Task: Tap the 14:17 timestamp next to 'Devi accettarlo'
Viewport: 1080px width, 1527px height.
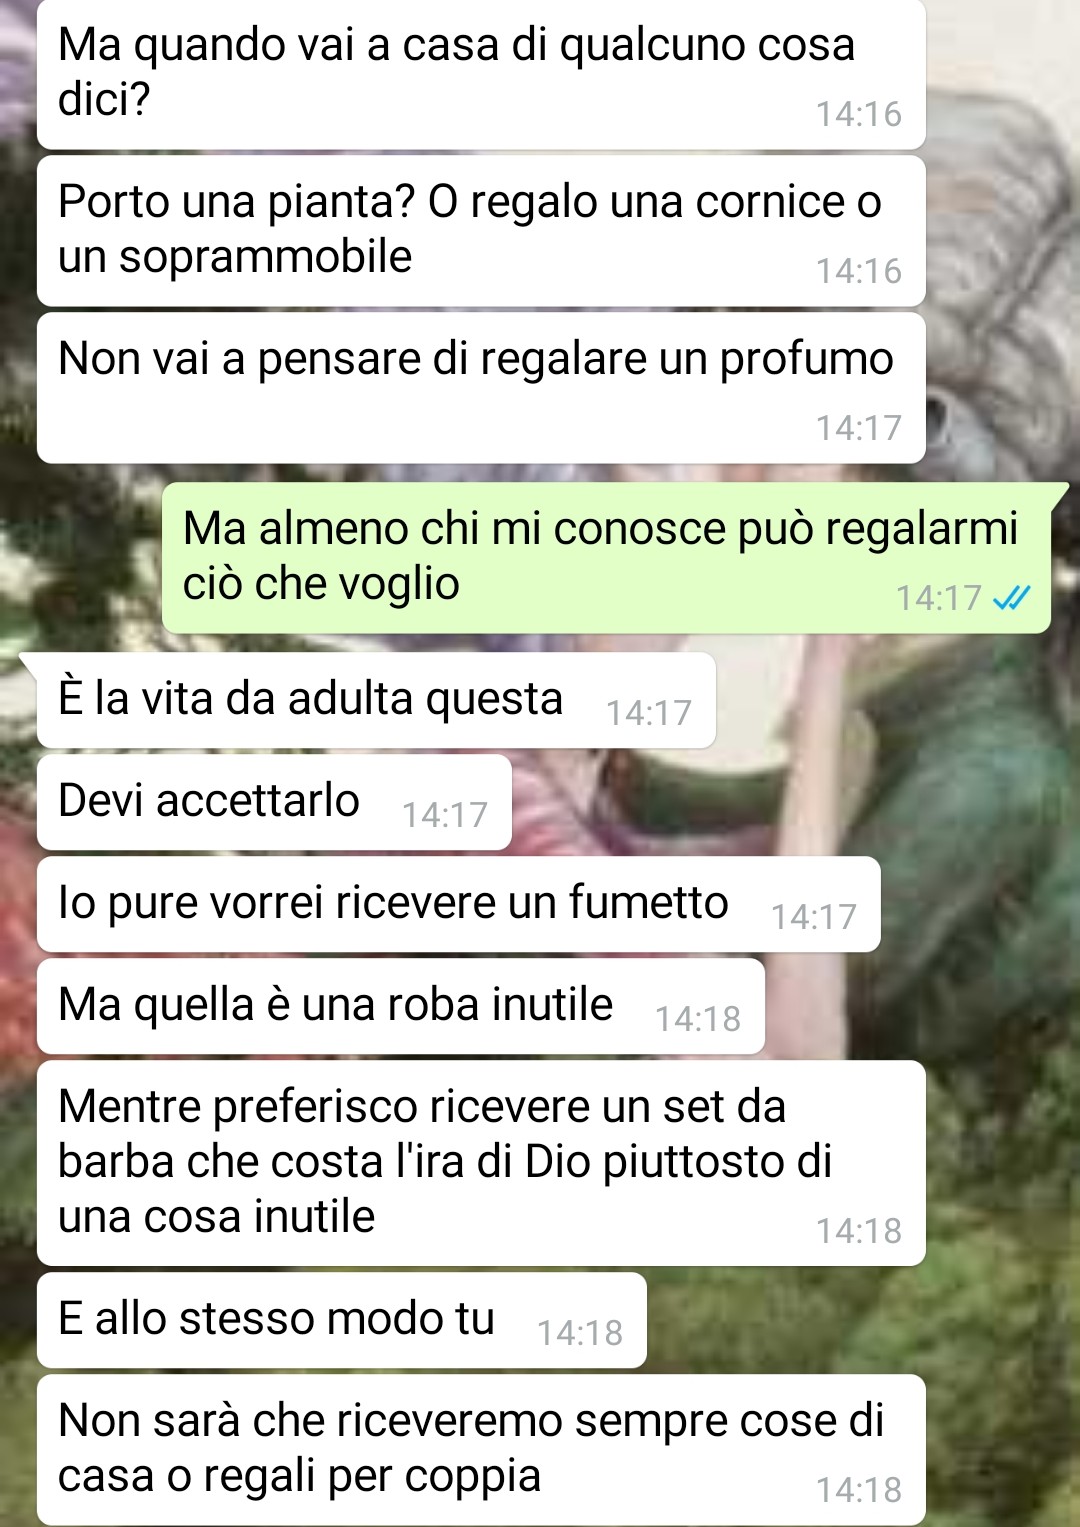Action: (x=444, y=815)
